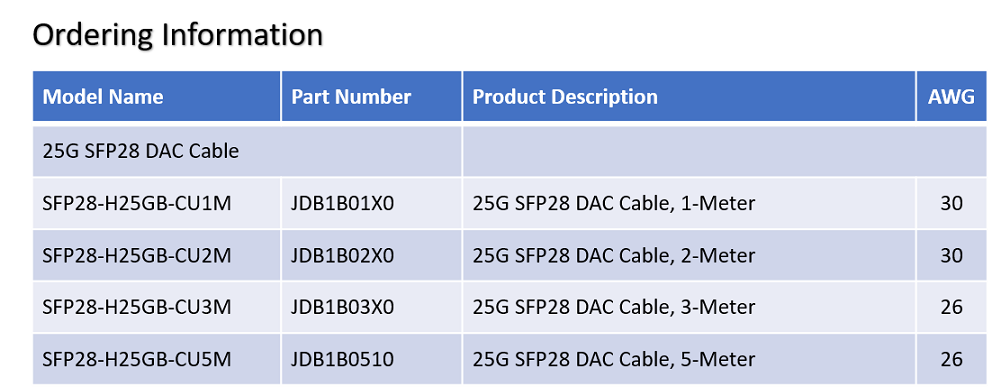Click the 3-Meter cable description cell

(689, 307)
